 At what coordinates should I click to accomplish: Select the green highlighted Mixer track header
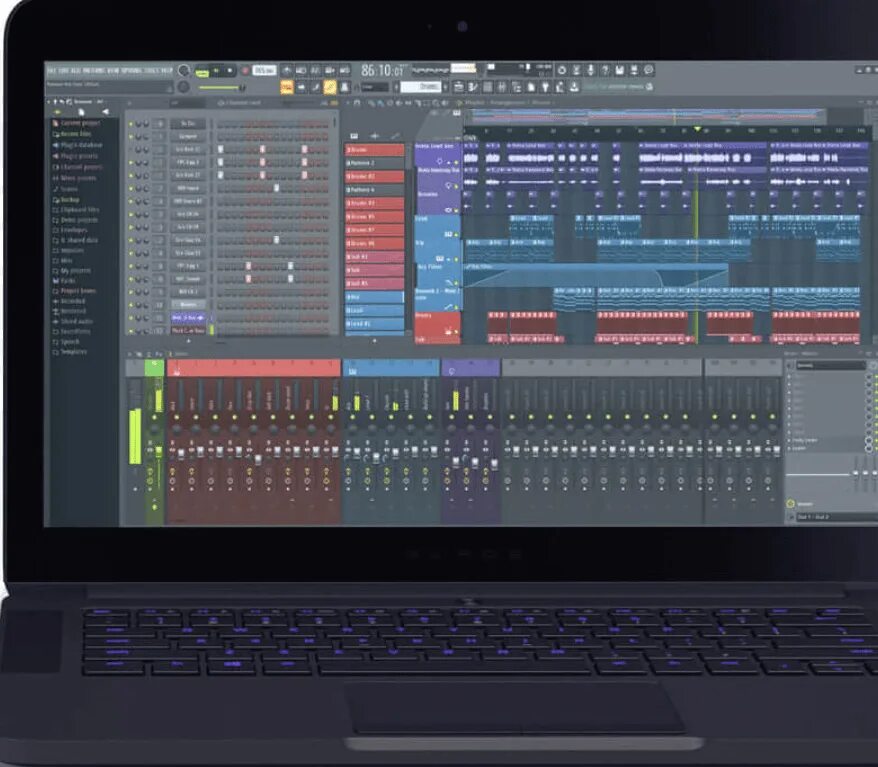154,368
